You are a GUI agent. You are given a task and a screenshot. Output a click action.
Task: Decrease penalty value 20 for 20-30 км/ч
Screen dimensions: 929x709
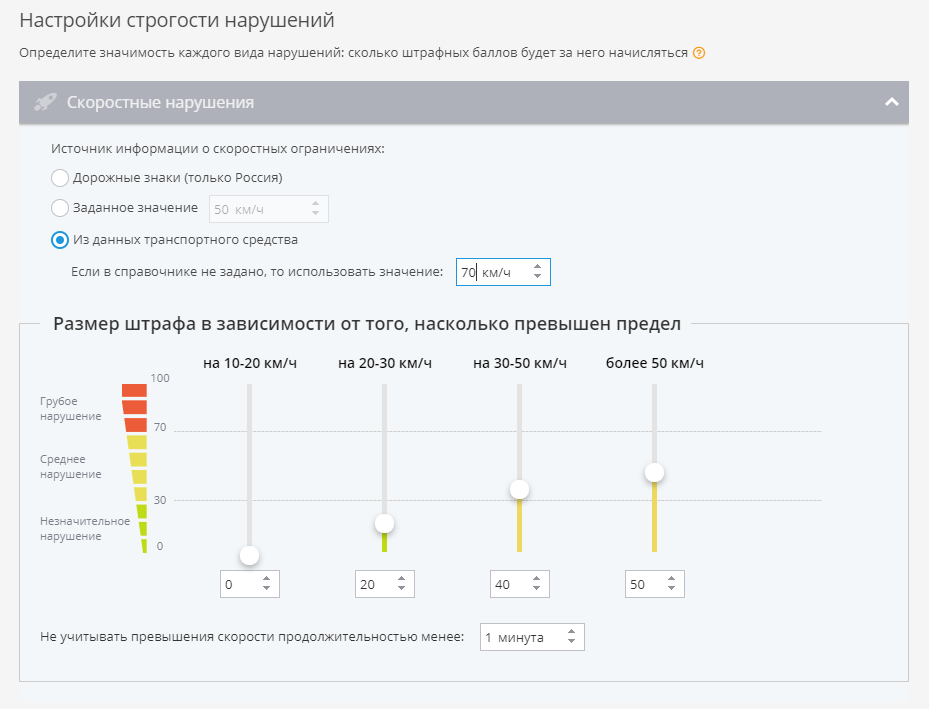point(401,590)
